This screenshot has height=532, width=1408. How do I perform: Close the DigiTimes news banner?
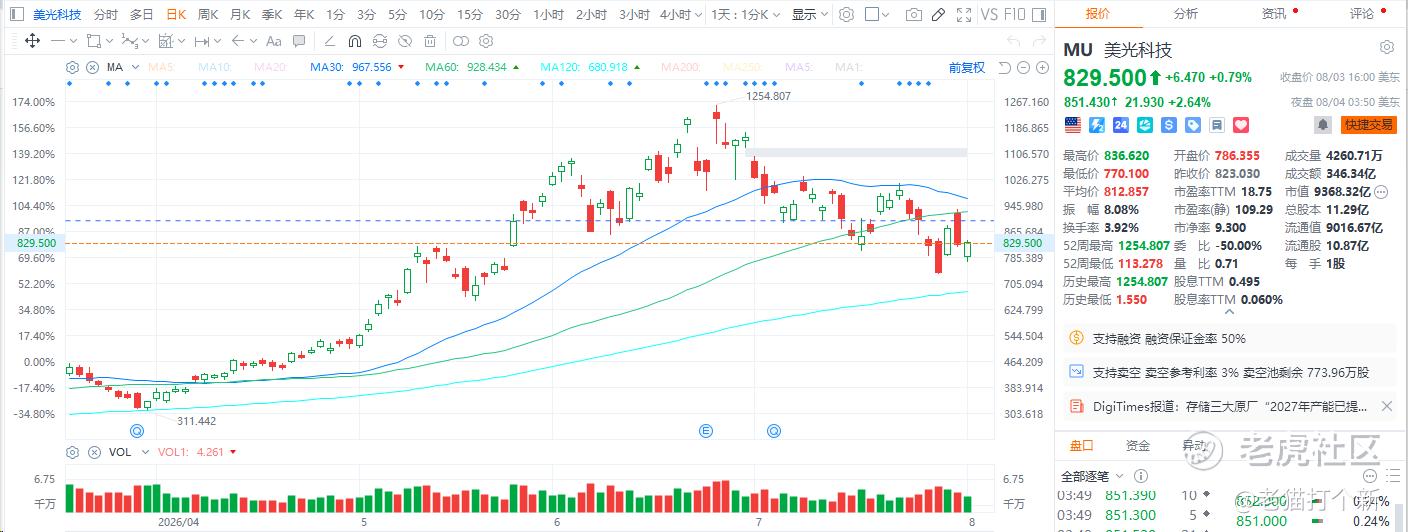1386,406
